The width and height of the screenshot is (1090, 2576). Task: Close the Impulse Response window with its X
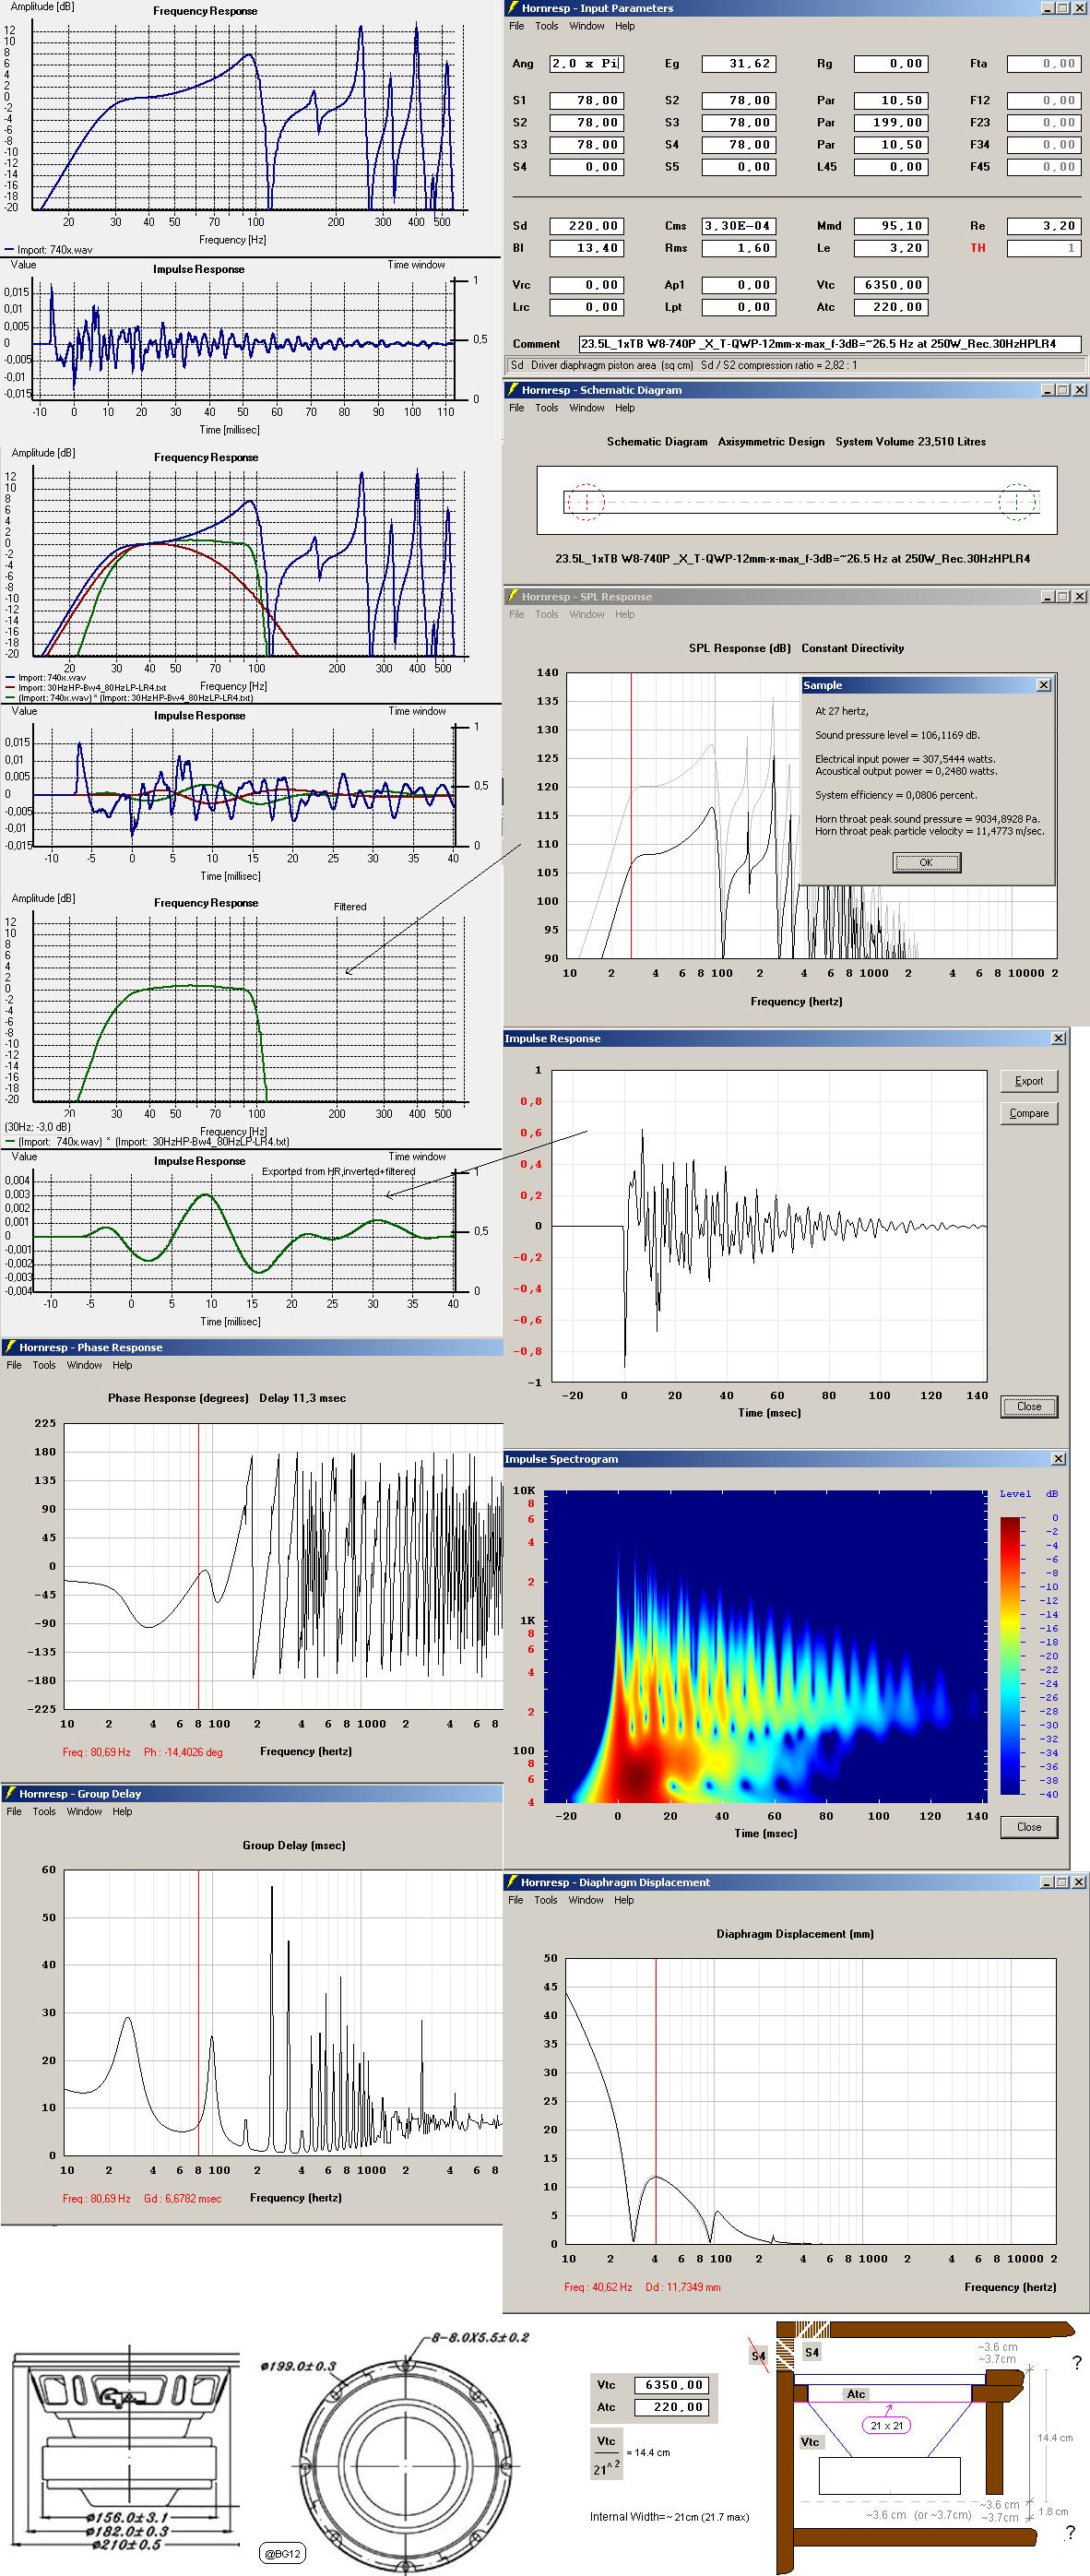click(x=1059, y=1038)
